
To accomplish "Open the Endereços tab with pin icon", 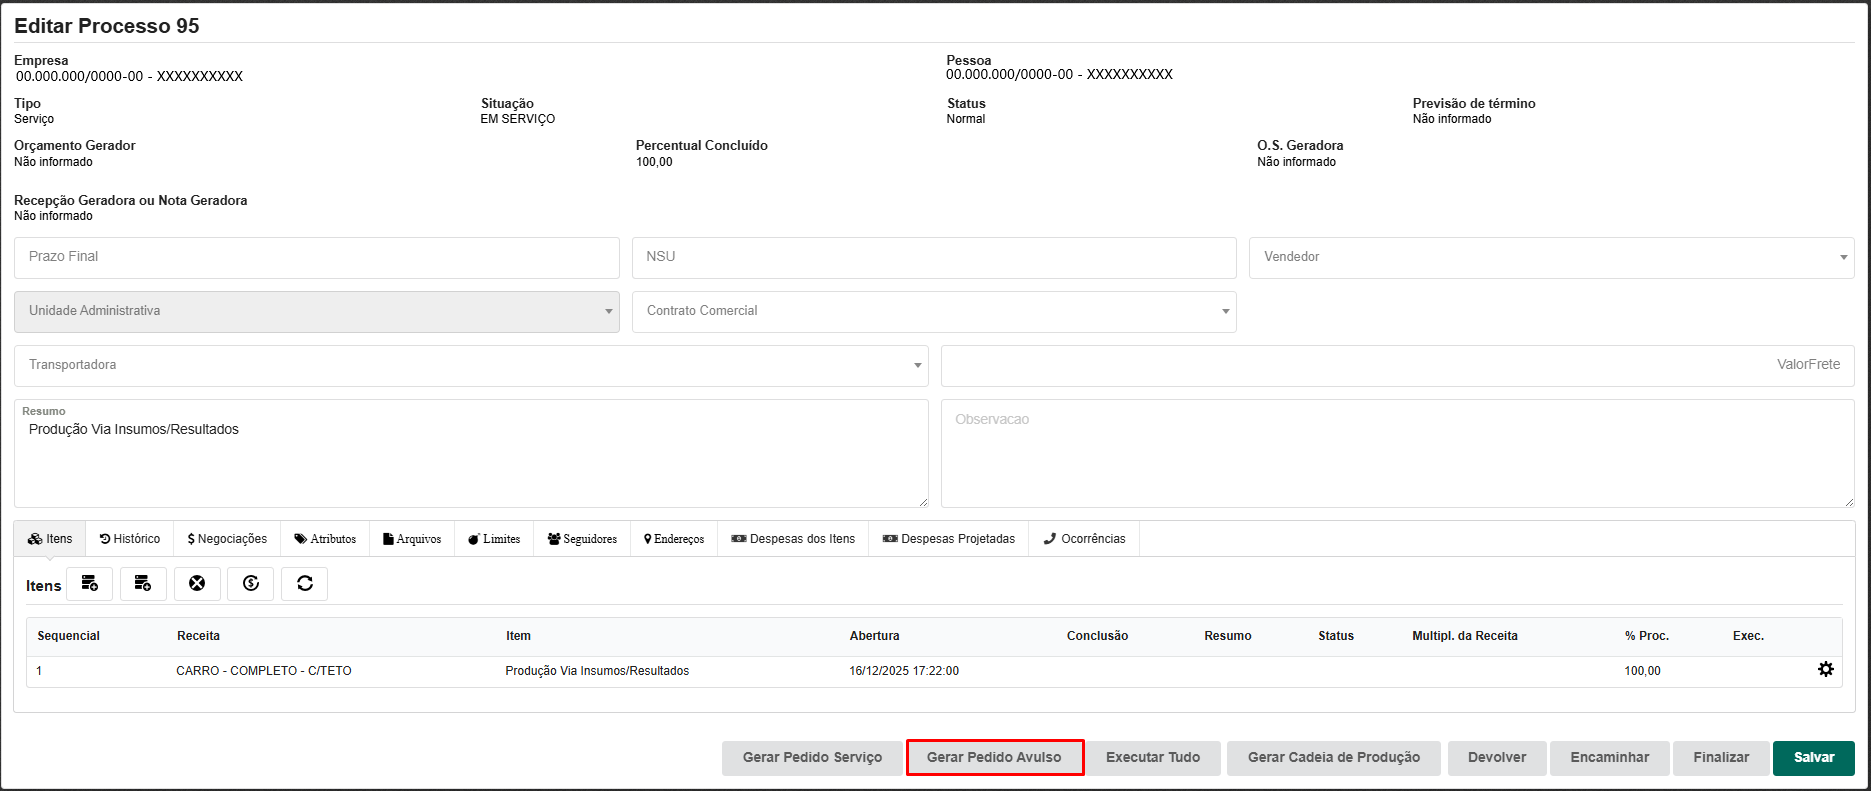I will pos(674,539).
